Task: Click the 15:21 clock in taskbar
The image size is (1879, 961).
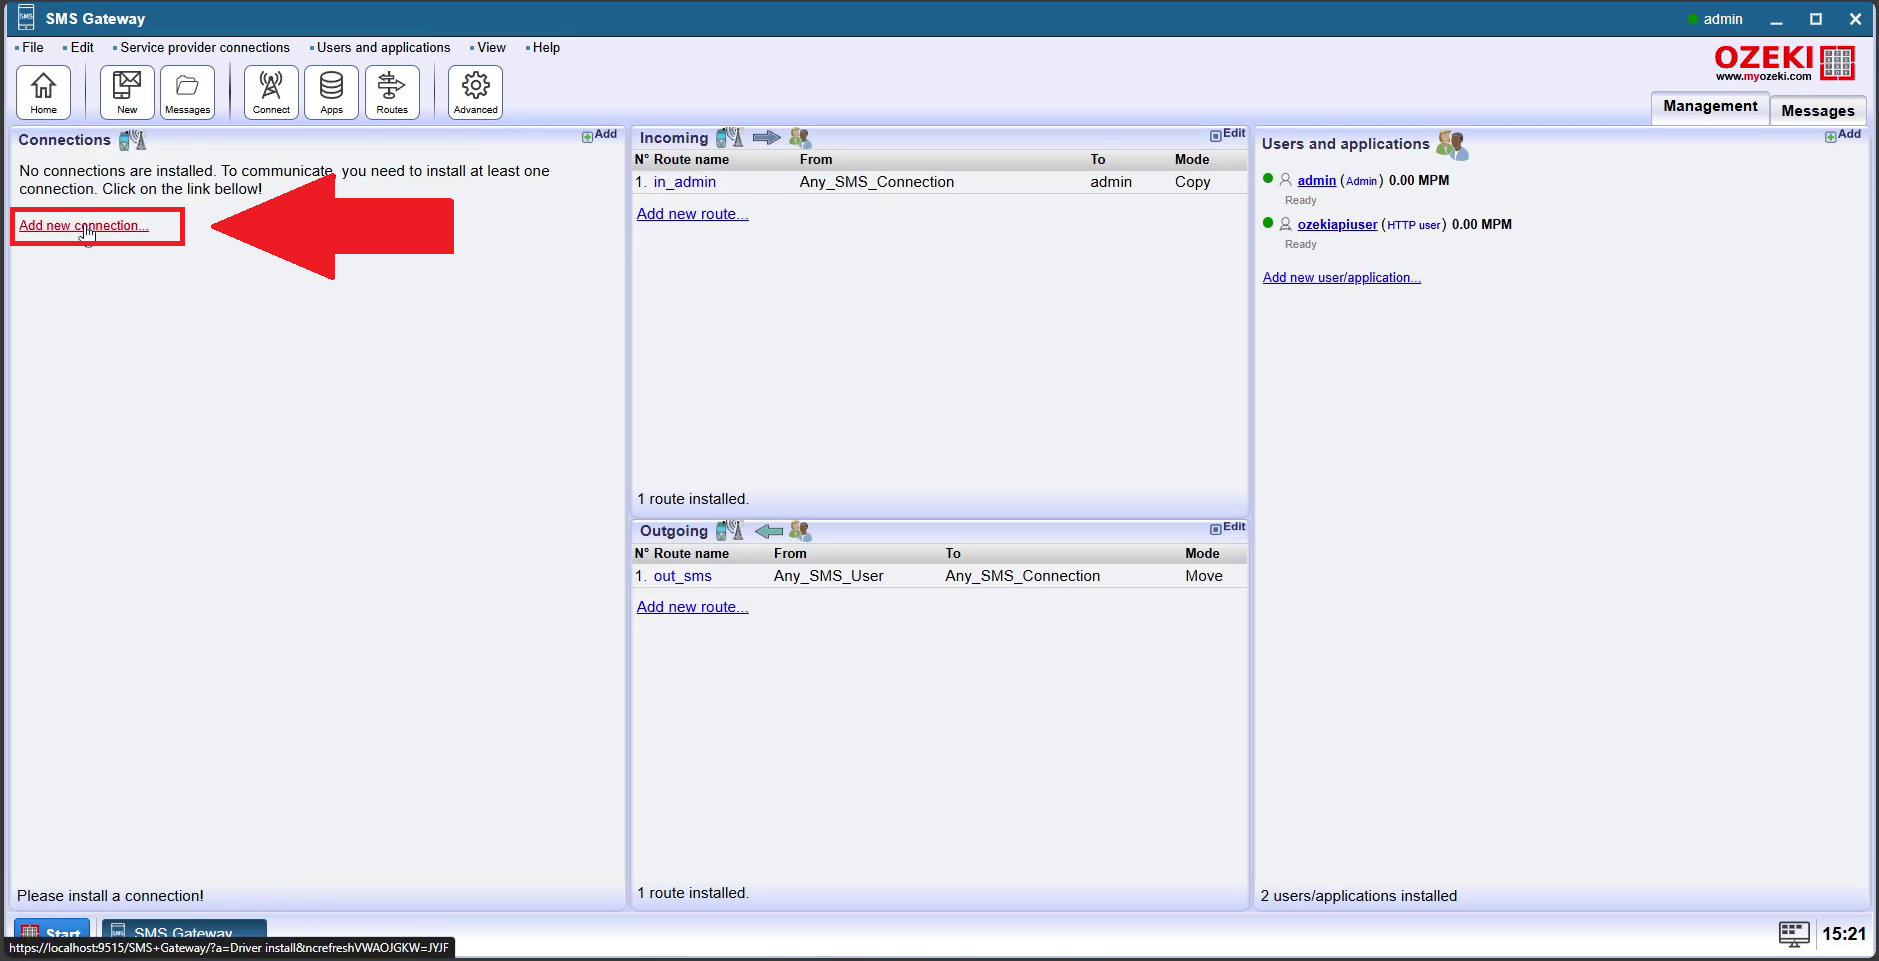Action: pos(1844,934)
